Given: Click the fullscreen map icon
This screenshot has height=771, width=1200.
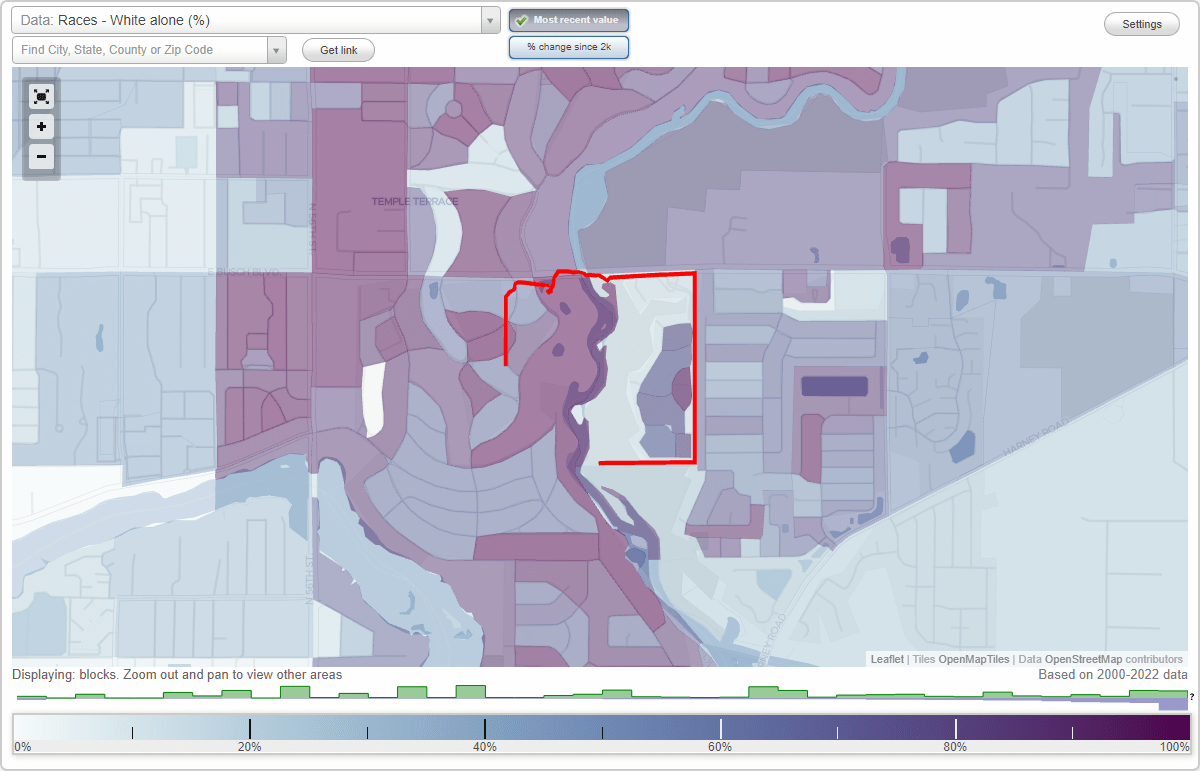Looking at the screenshot, I should click(x=41, y=97).
